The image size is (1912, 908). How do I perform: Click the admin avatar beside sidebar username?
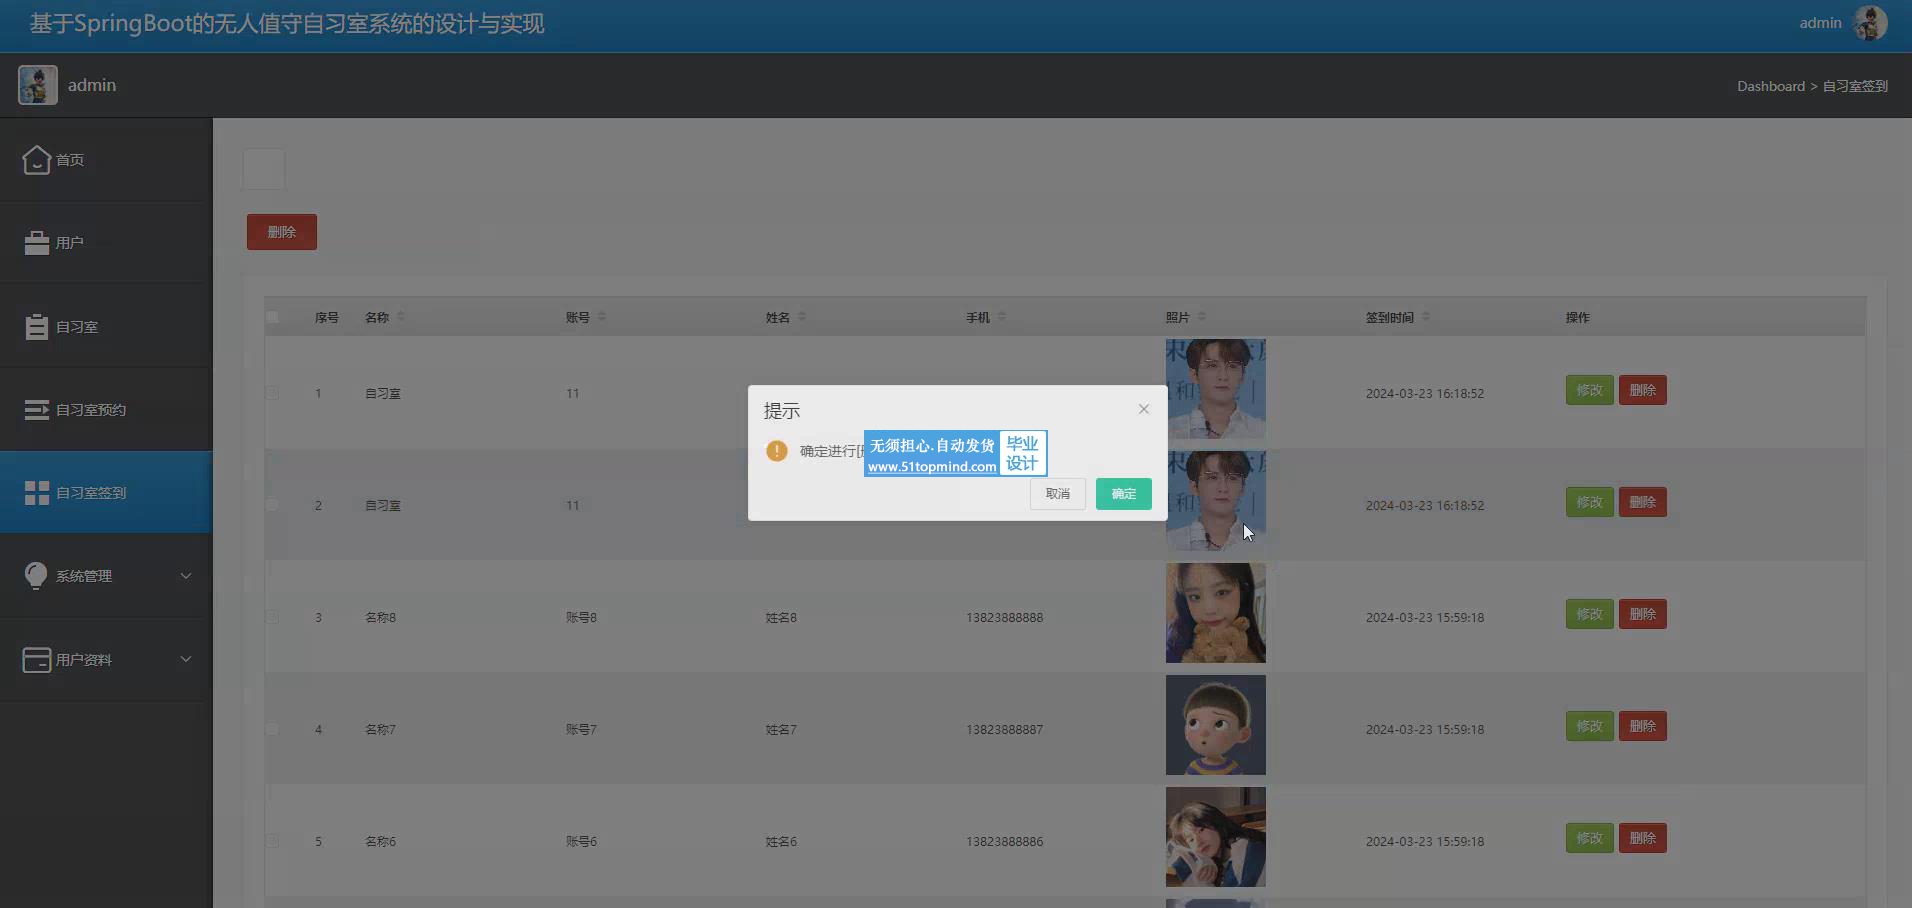click(x=38, y=85)
